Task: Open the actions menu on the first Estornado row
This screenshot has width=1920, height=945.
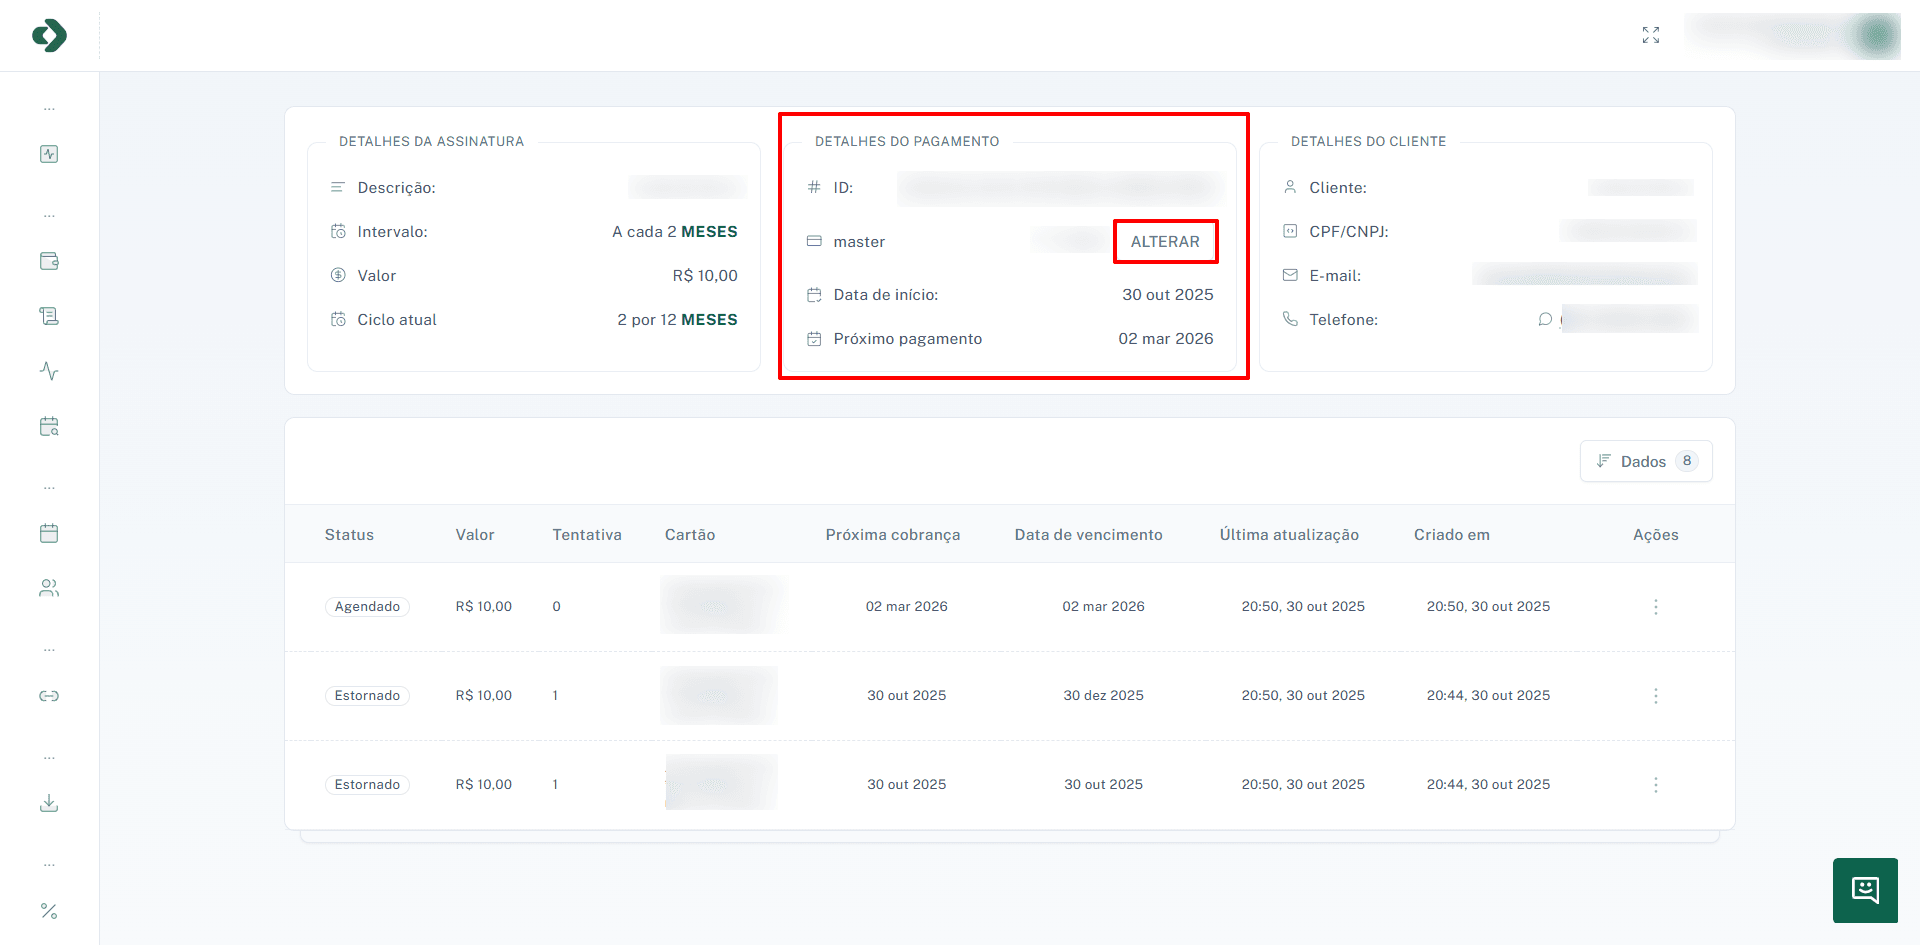Action: click(1656, 695)
